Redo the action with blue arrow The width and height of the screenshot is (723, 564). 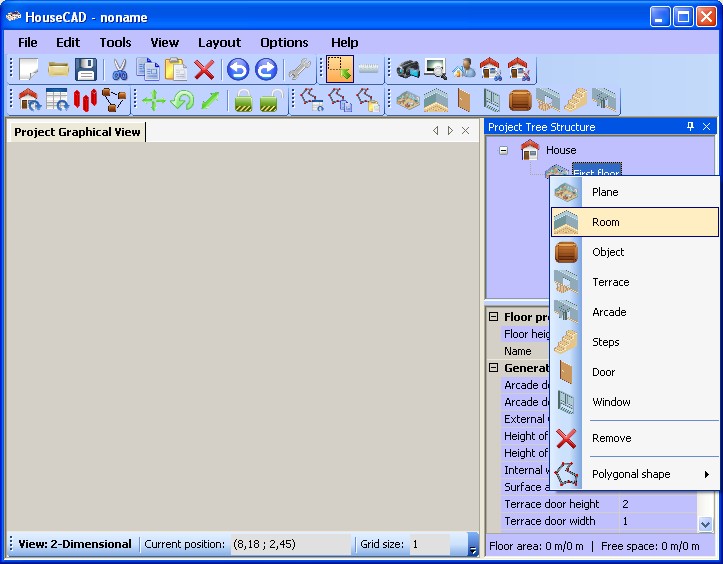(x=266, y=70)
